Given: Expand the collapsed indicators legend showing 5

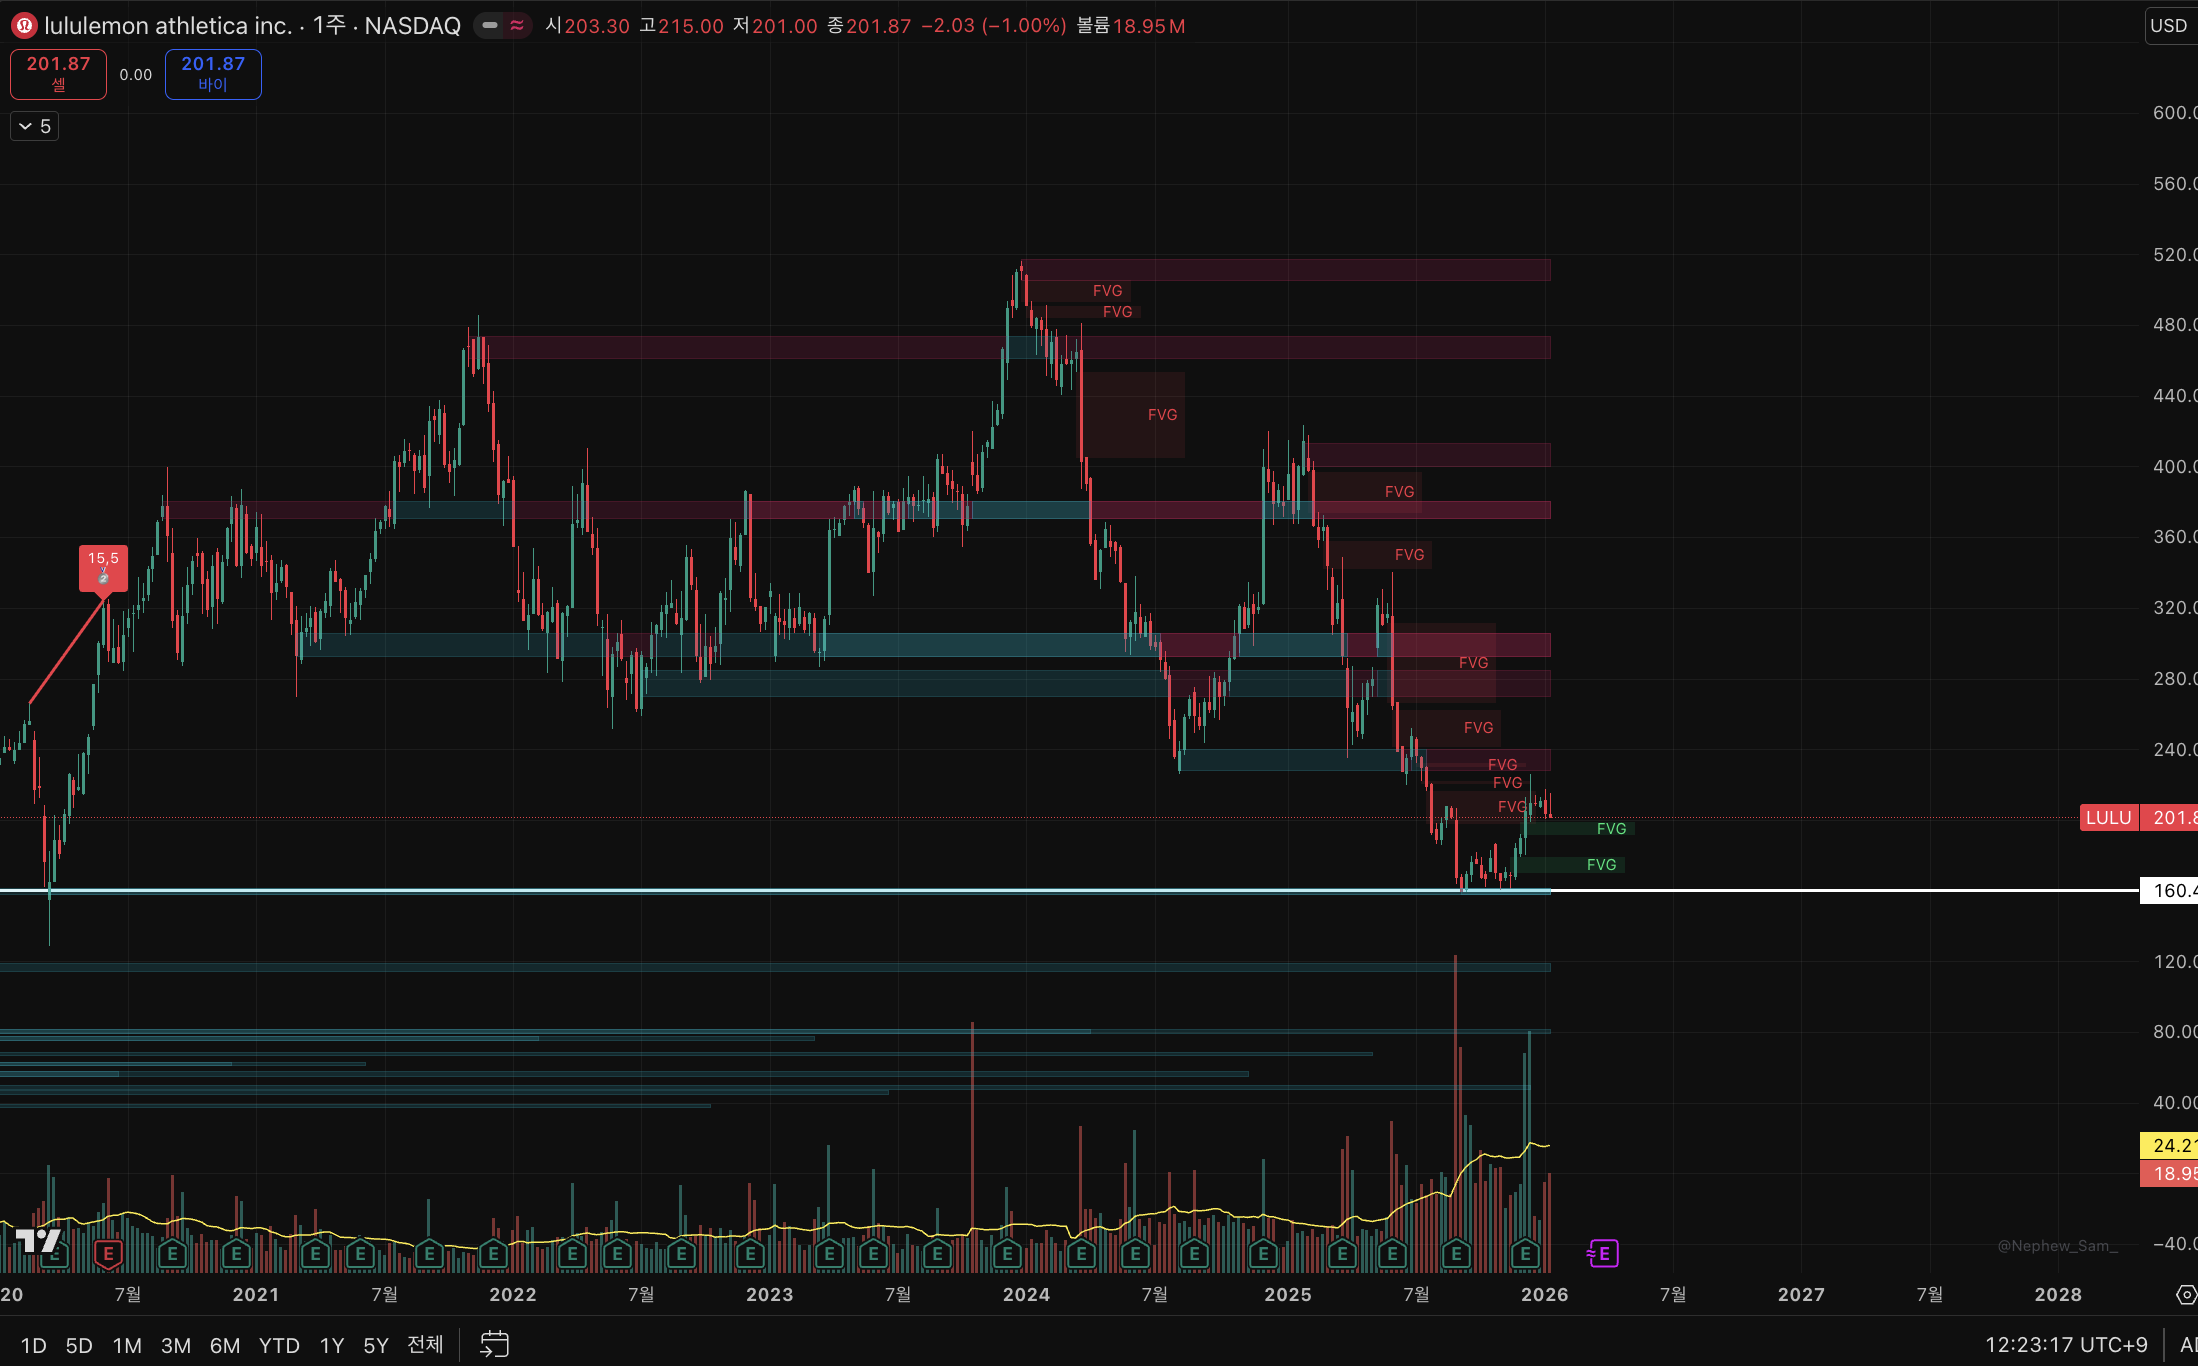Looking at the screenshot, I should coord(34,126).
